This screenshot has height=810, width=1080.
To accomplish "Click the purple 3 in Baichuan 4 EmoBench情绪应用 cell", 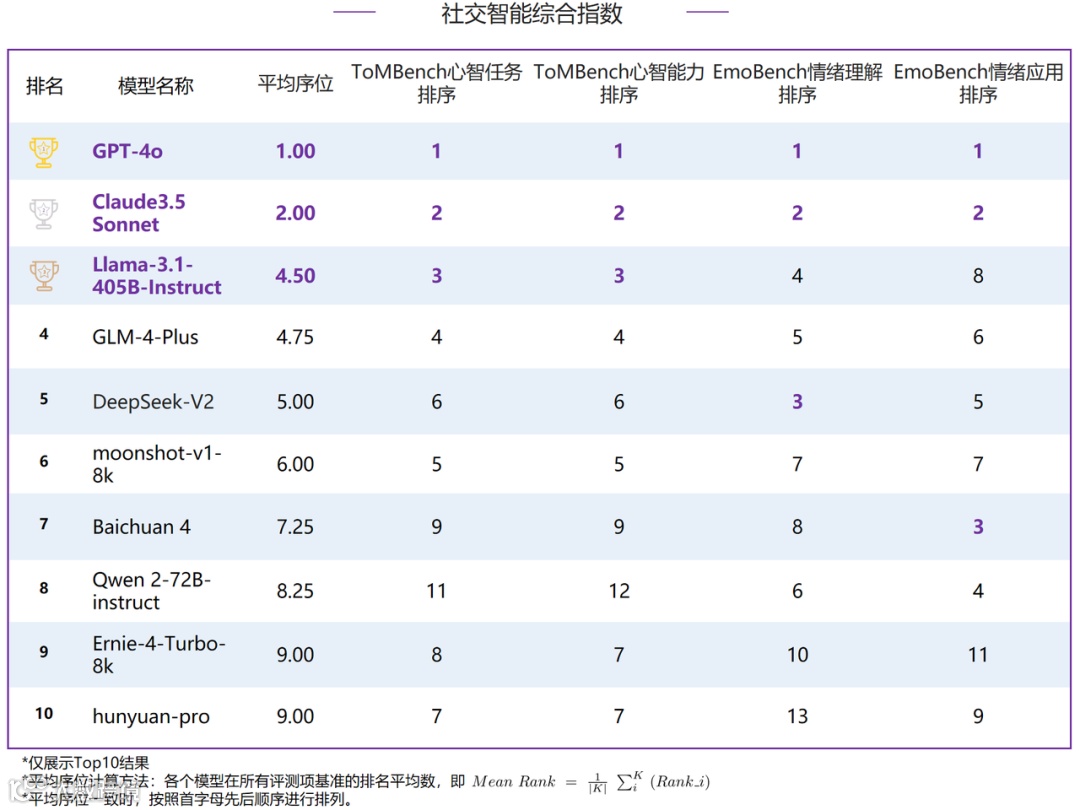I will [x=978, y=527].
